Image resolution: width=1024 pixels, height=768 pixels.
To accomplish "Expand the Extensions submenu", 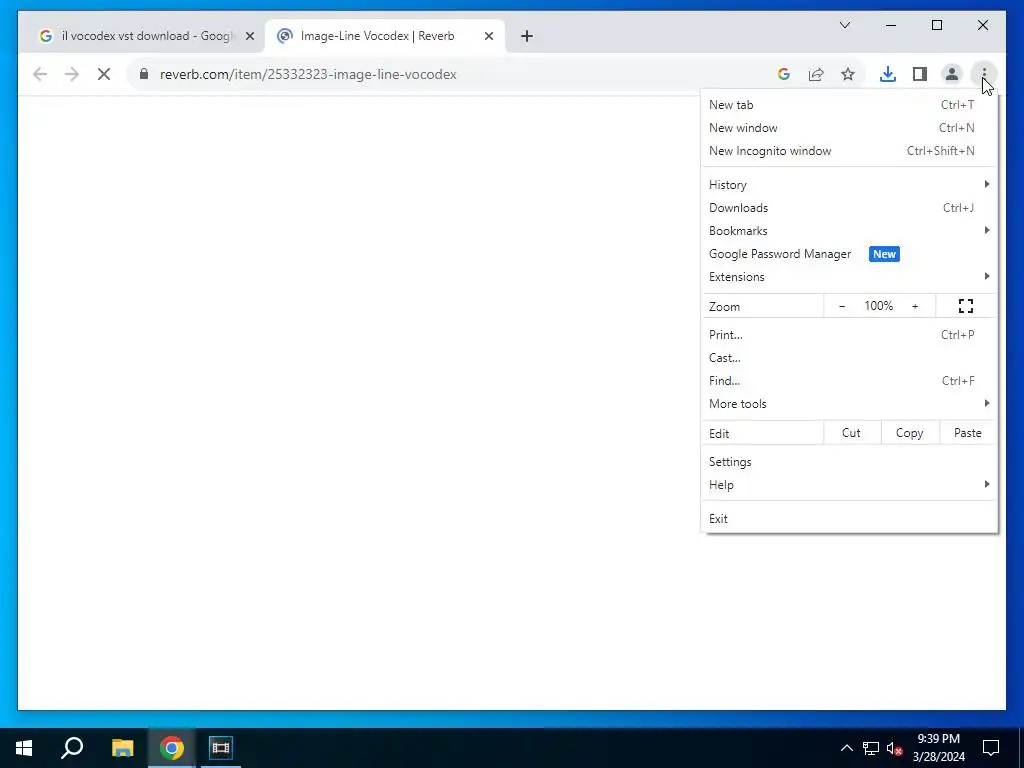I will 849,277.
